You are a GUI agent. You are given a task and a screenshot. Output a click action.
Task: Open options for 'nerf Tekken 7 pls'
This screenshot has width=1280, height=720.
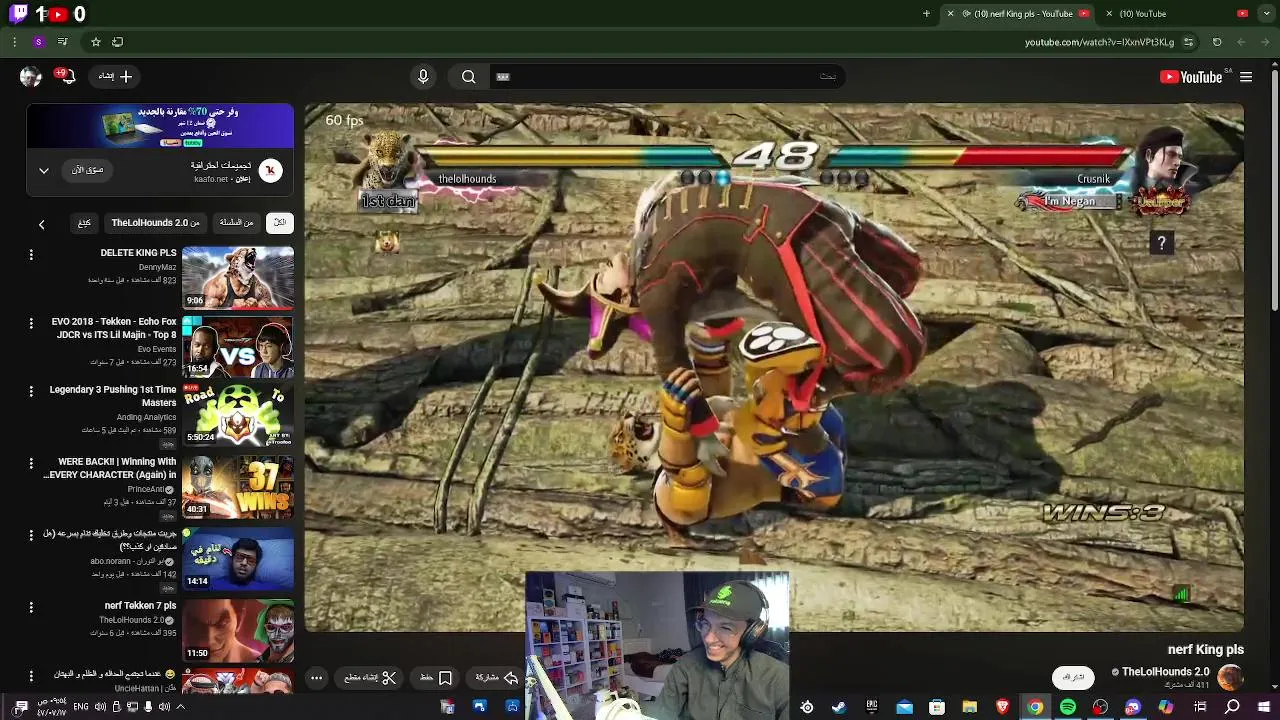pos(31,607)
